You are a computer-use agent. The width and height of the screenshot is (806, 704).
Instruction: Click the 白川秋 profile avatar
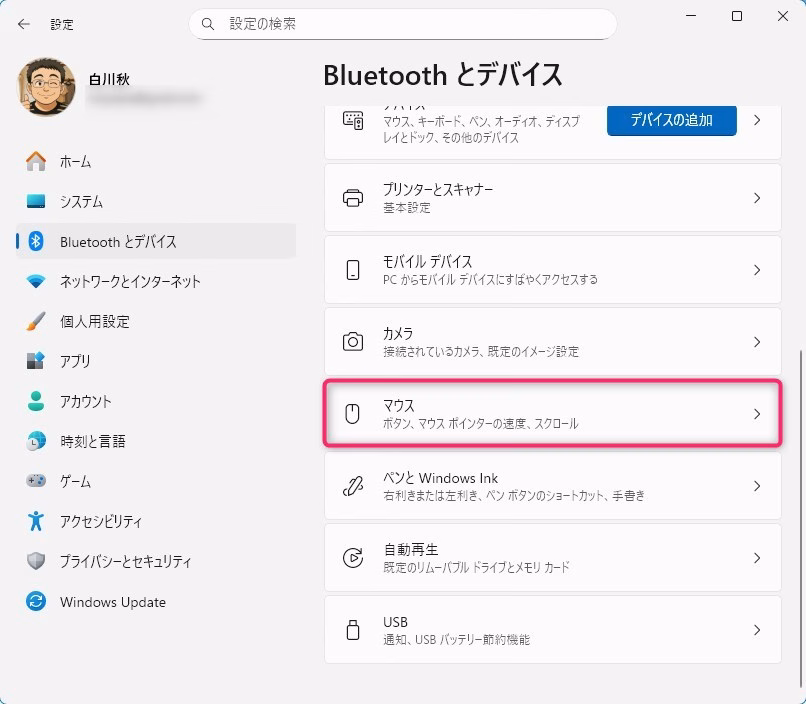[x=46, y=86]
